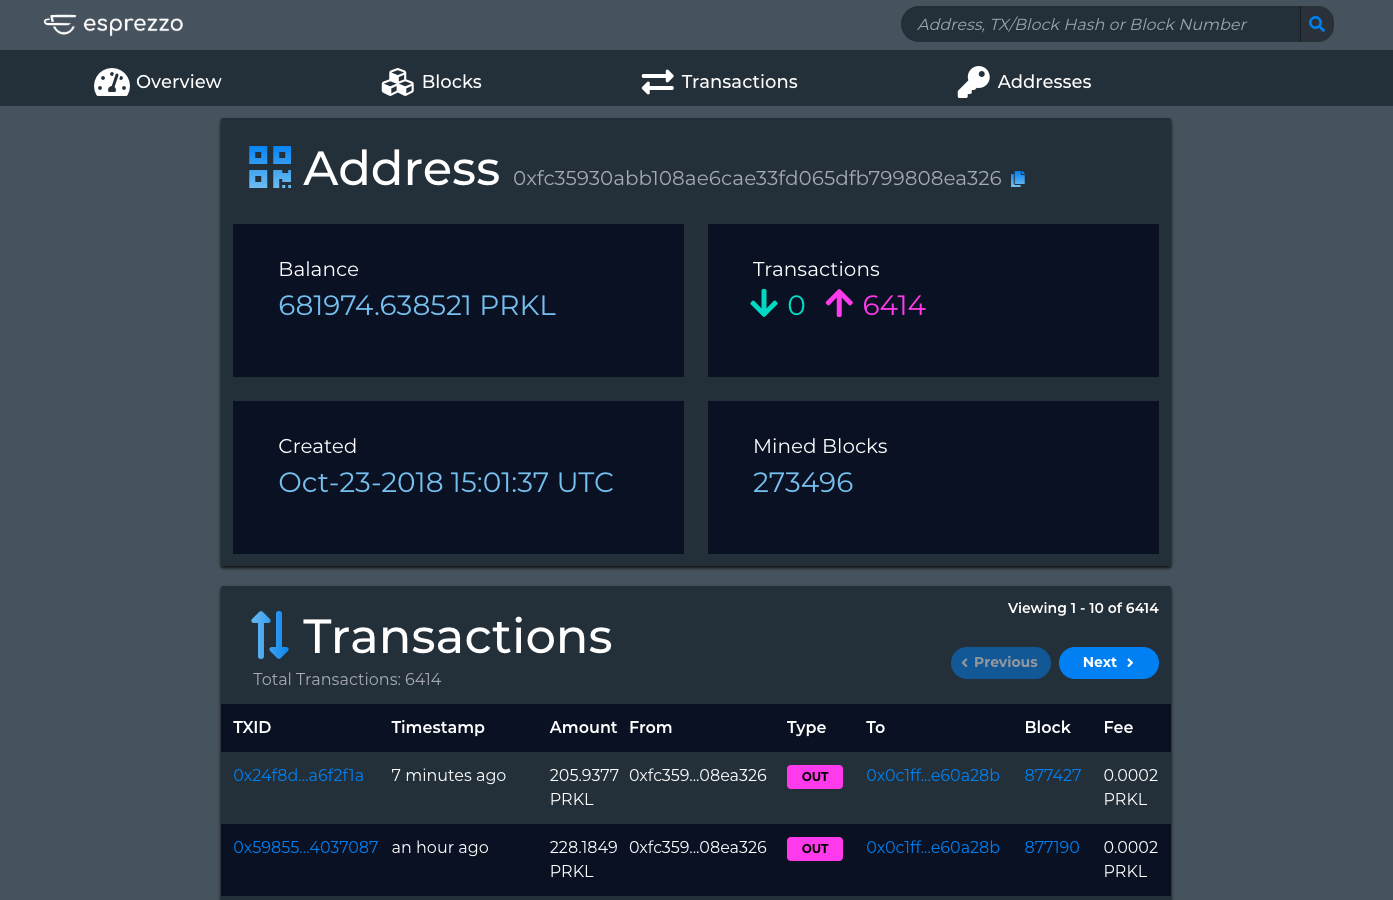Viewport: 1393px width, 900px height.
Task: Open block 877427
Action: (x=1052, y=775)
